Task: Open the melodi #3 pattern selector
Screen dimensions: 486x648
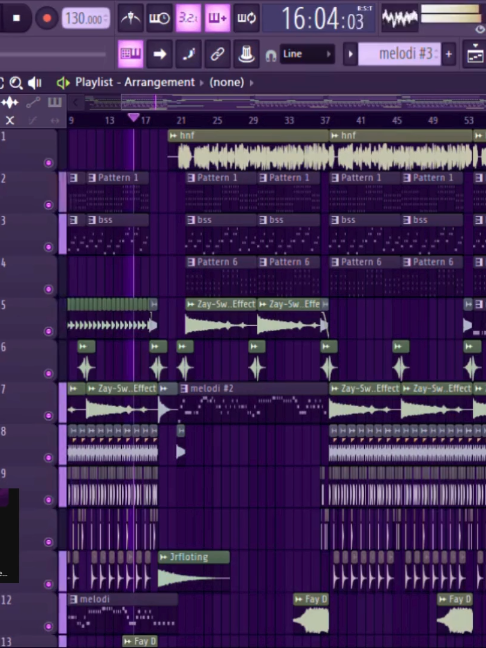Action: pos(399,54)
